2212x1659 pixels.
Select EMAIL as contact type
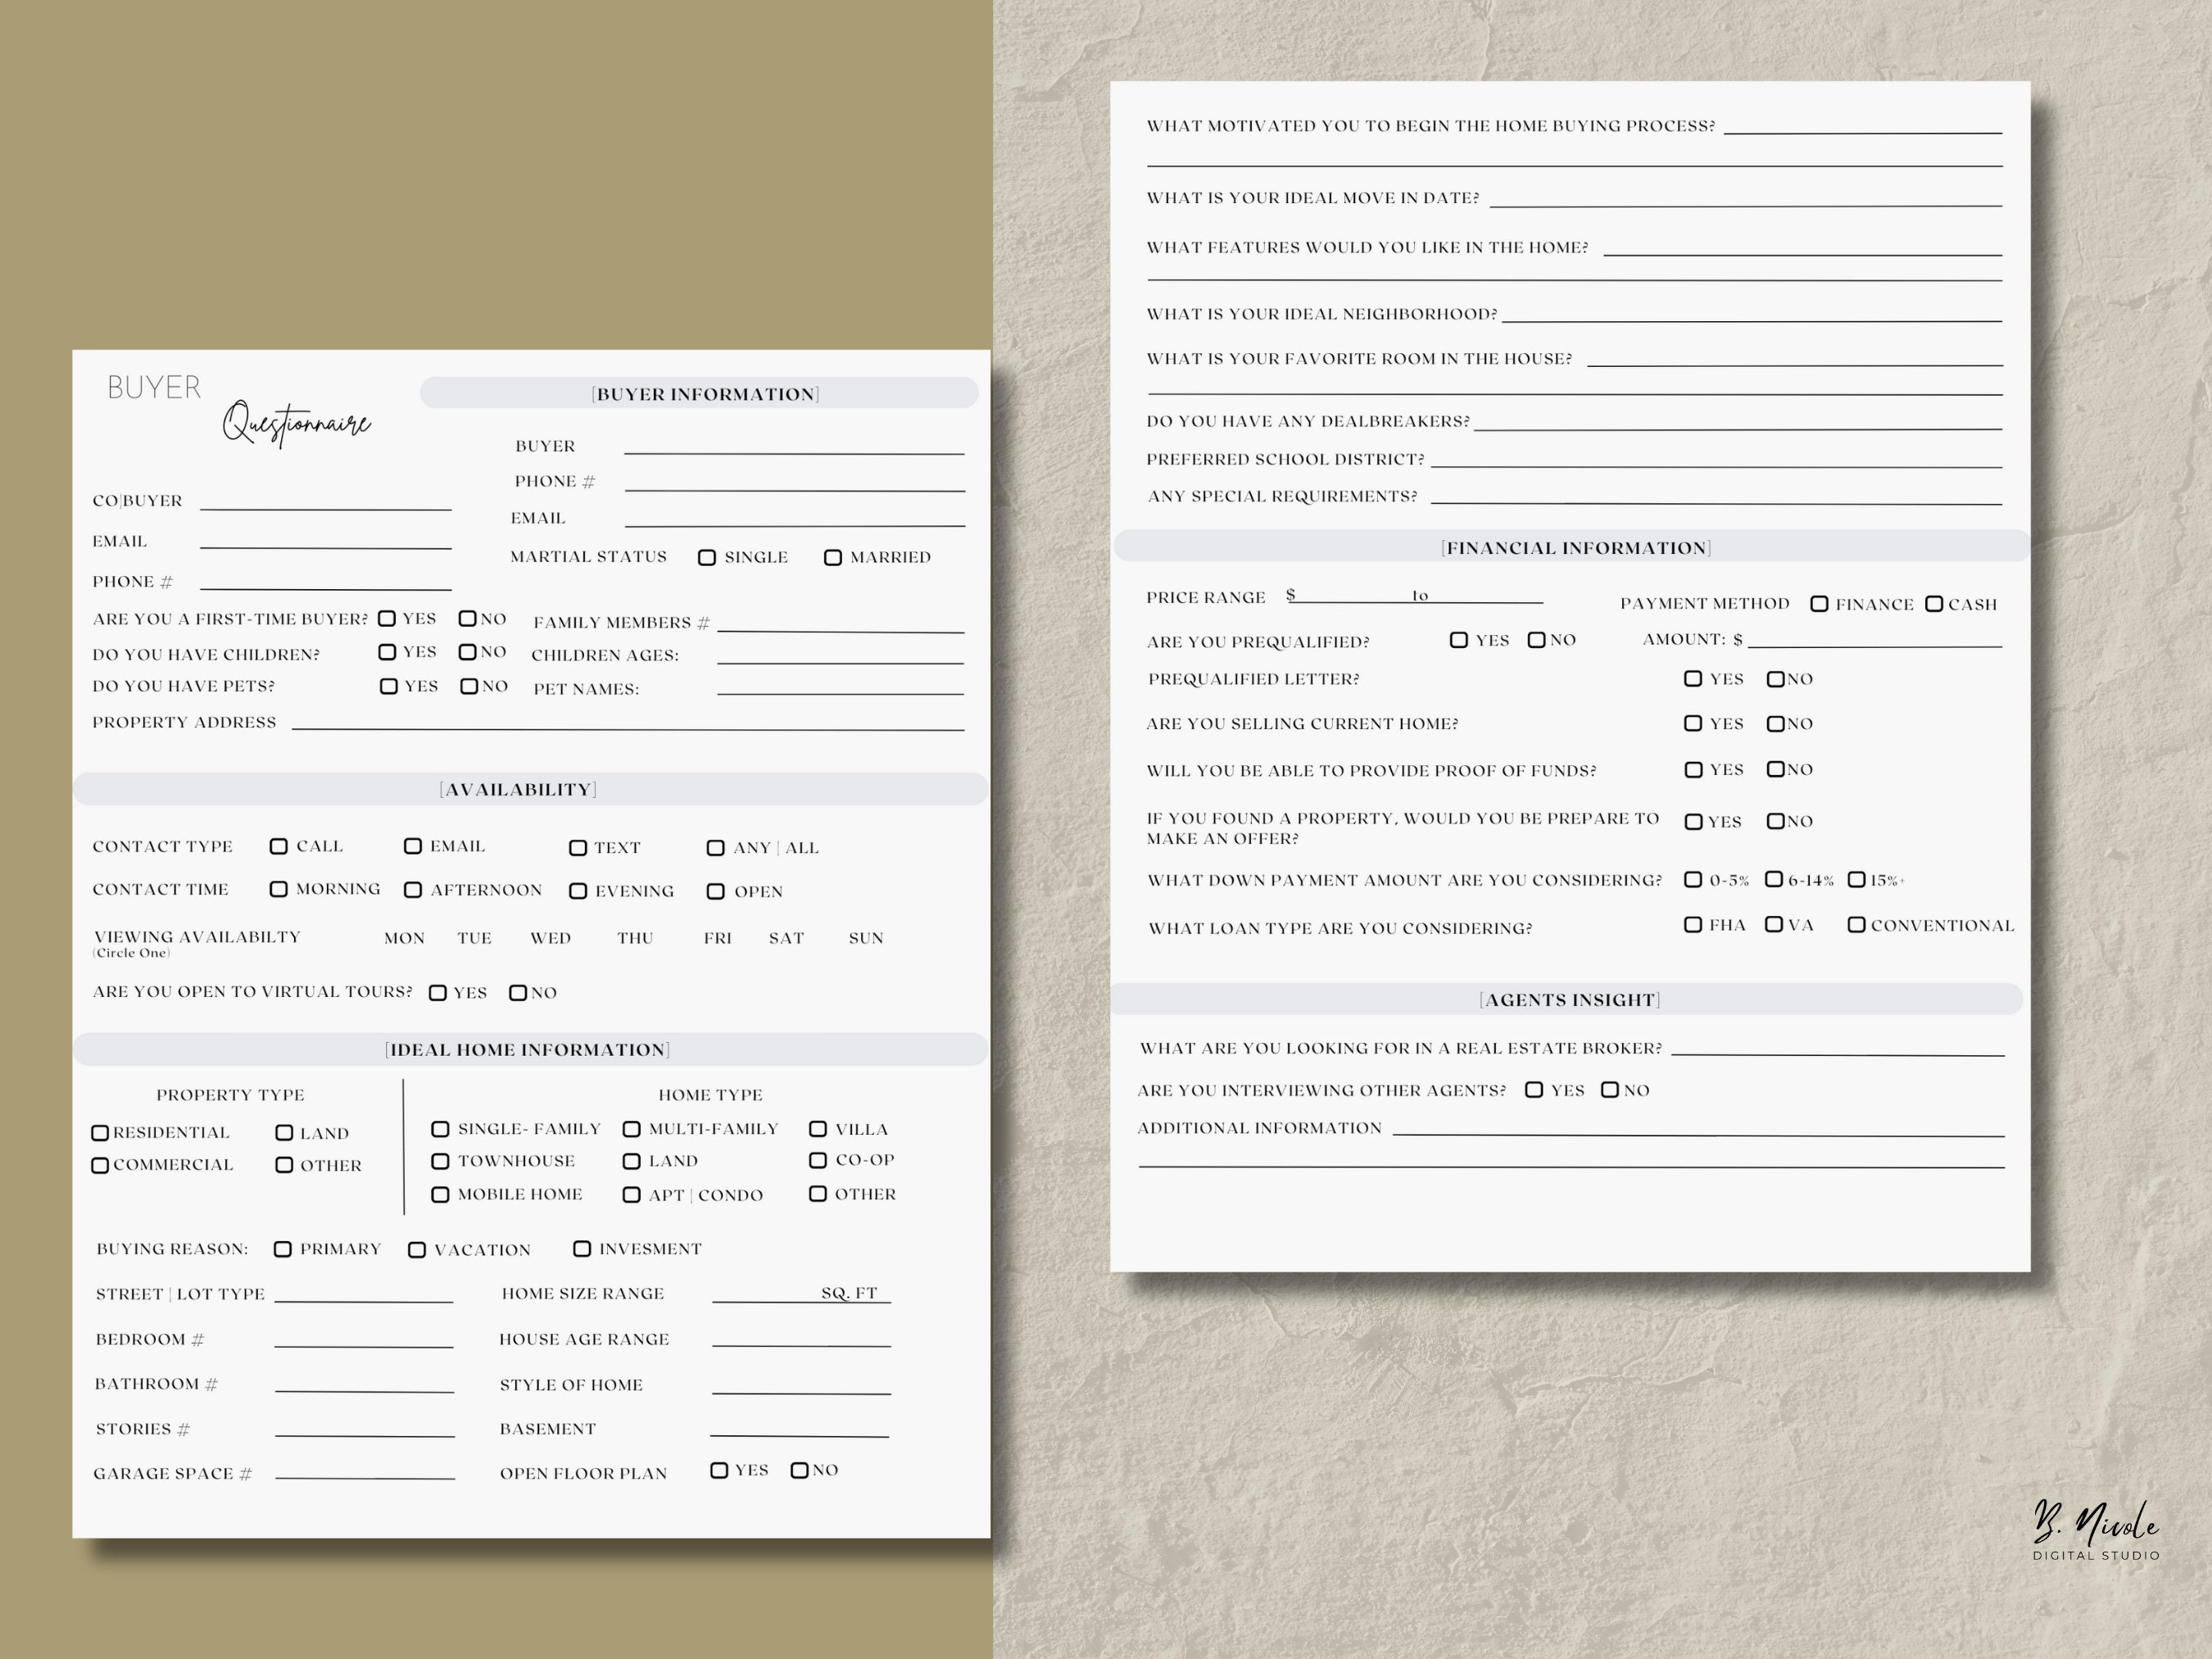tap(413, 846)
